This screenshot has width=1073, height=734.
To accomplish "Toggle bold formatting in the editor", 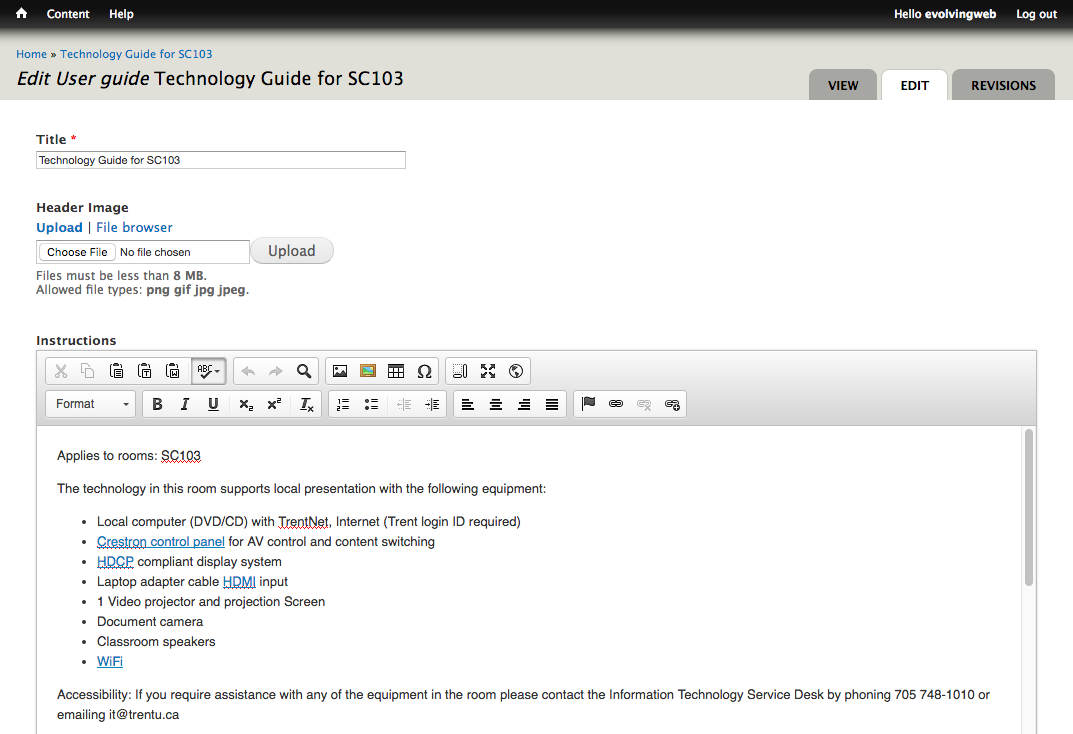I will tap(157, 404).
